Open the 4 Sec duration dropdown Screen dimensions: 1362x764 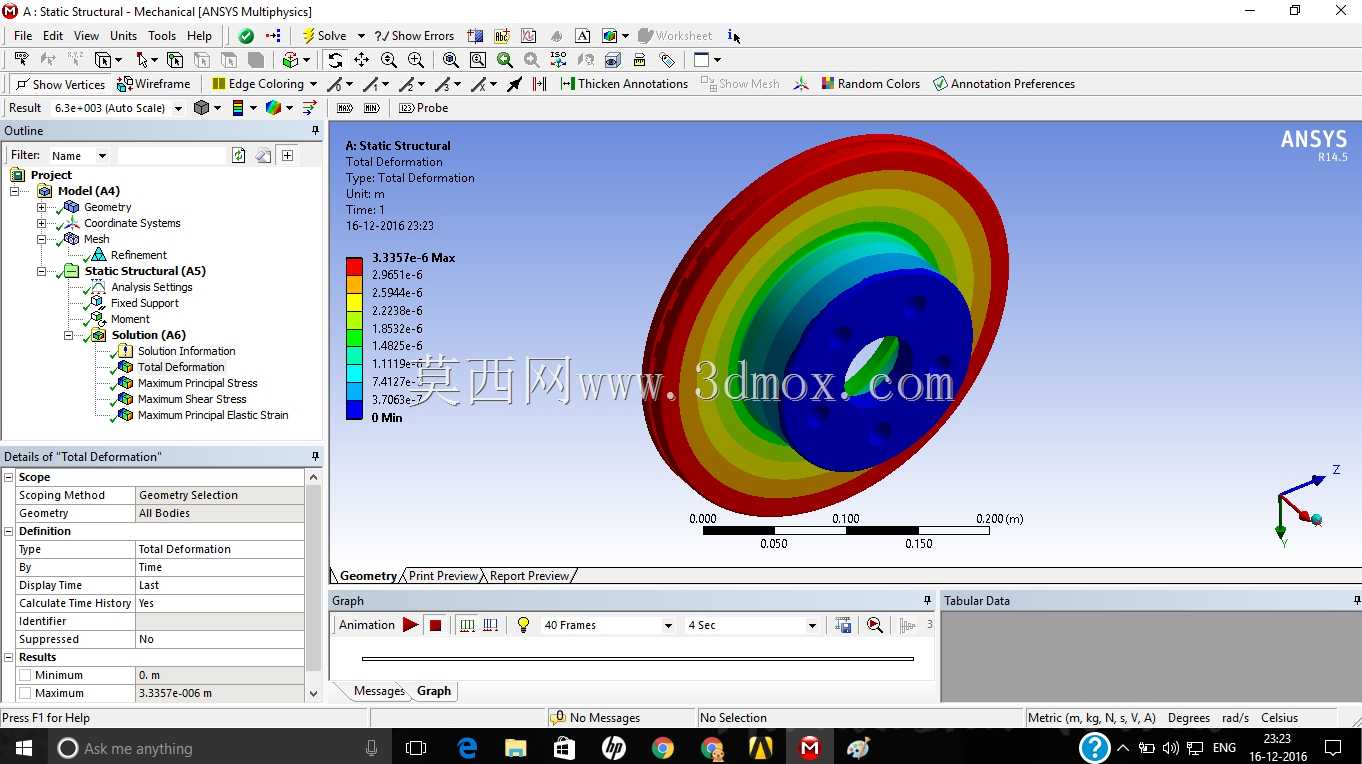[x=812, y=626]
